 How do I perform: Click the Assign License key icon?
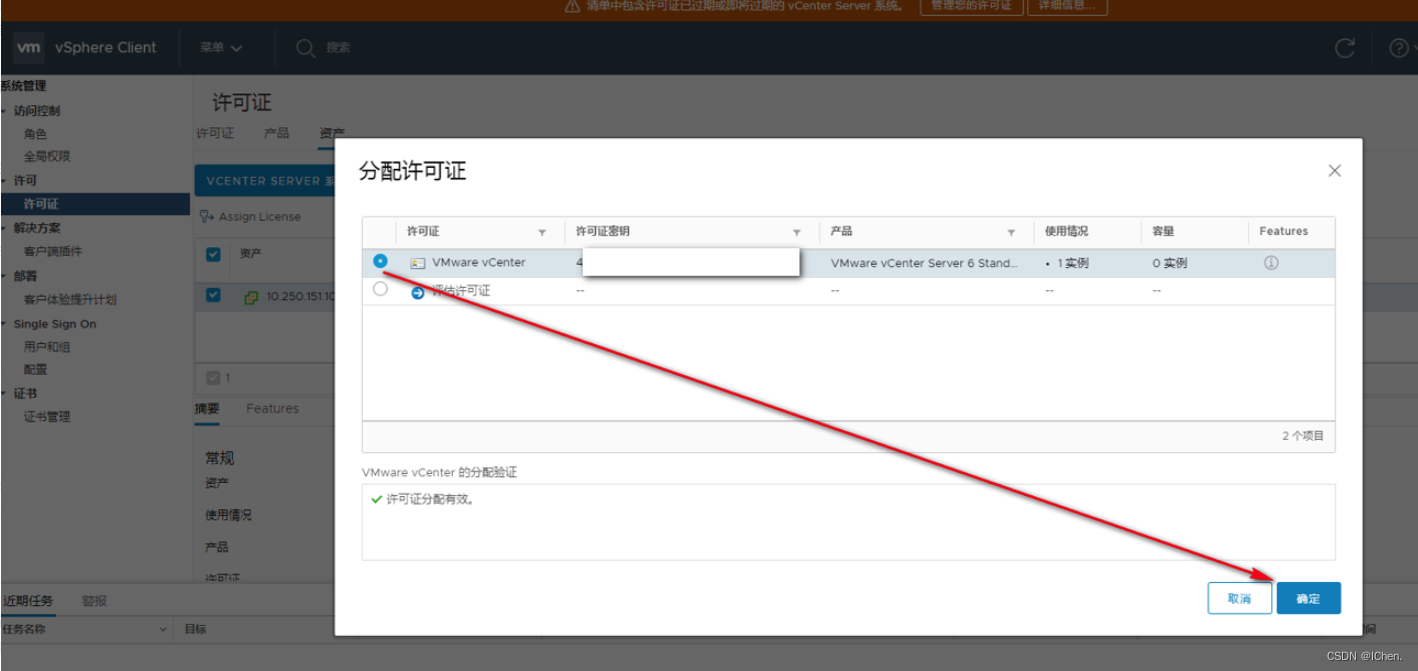(x=207, y=216)
